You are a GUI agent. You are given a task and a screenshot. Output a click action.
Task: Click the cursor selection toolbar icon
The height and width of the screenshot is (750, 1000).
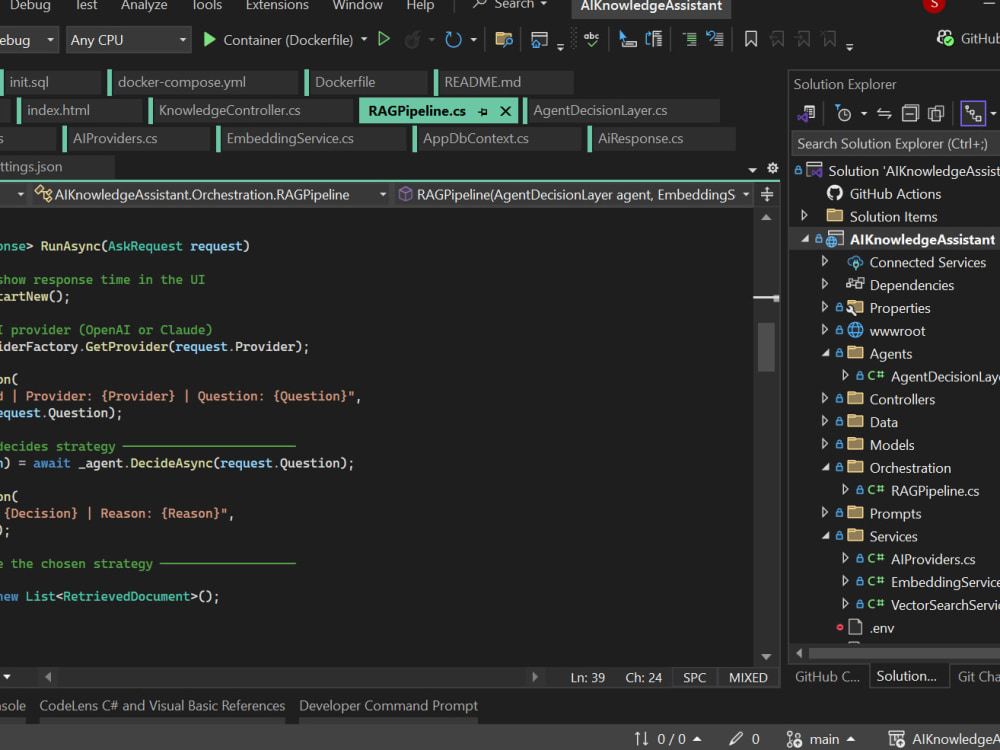[628, 40]
